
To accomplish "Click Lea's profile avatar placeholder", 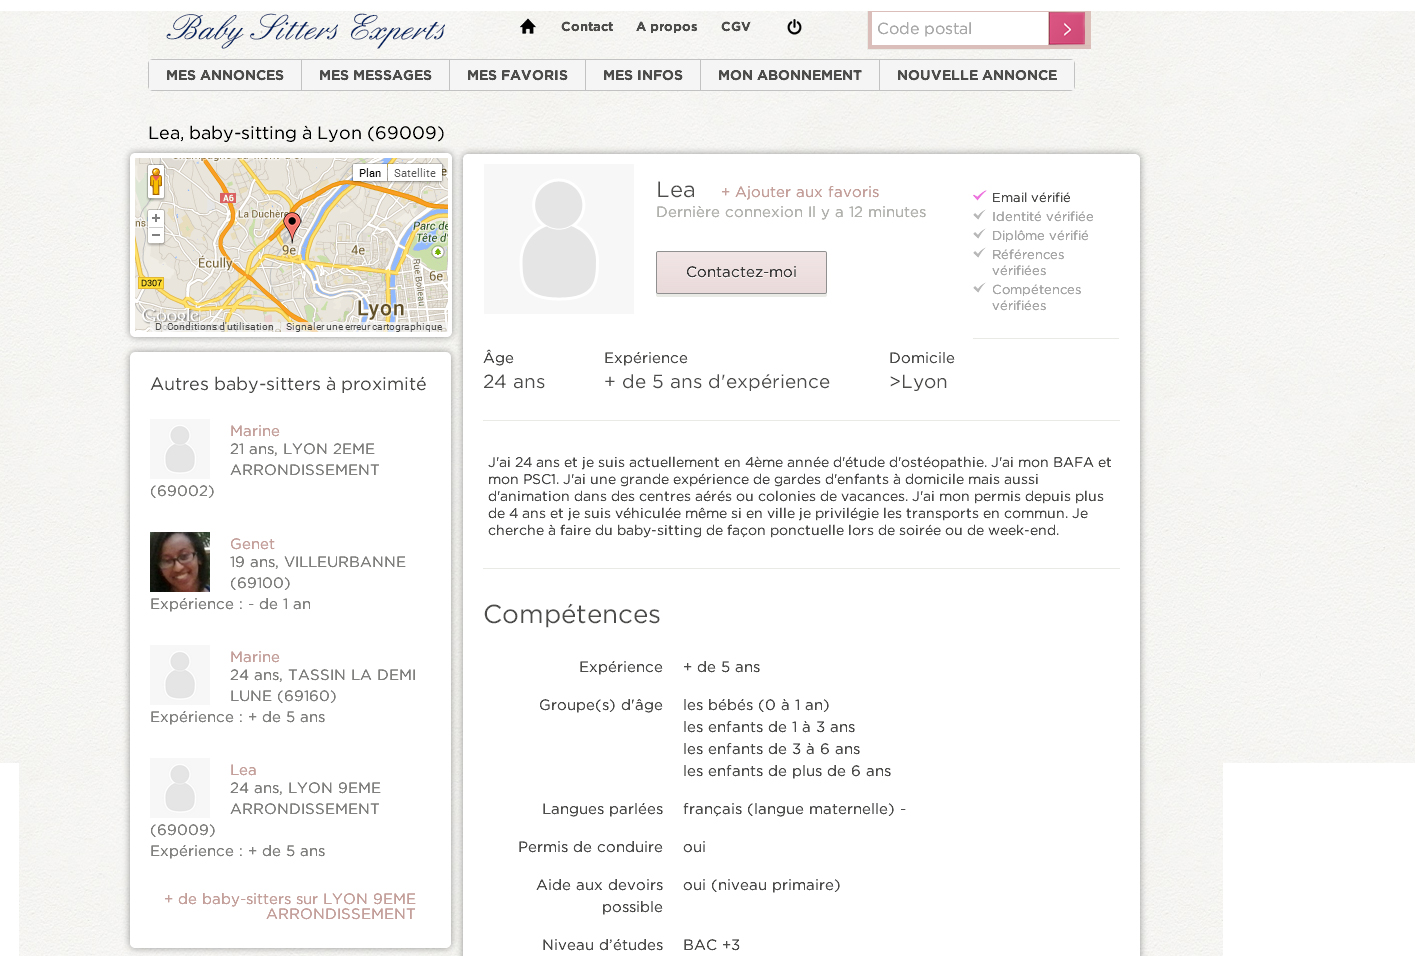I will point(558,239).
